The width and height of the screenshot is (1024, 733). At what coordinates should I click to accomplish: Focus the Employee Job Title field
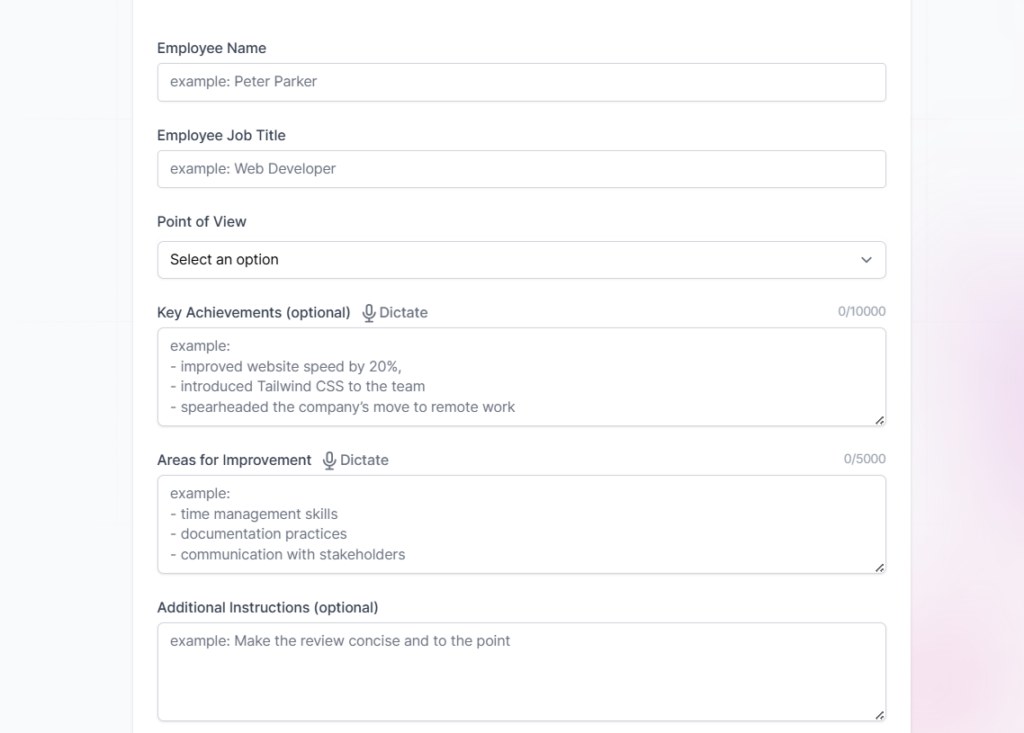[521, 169]
